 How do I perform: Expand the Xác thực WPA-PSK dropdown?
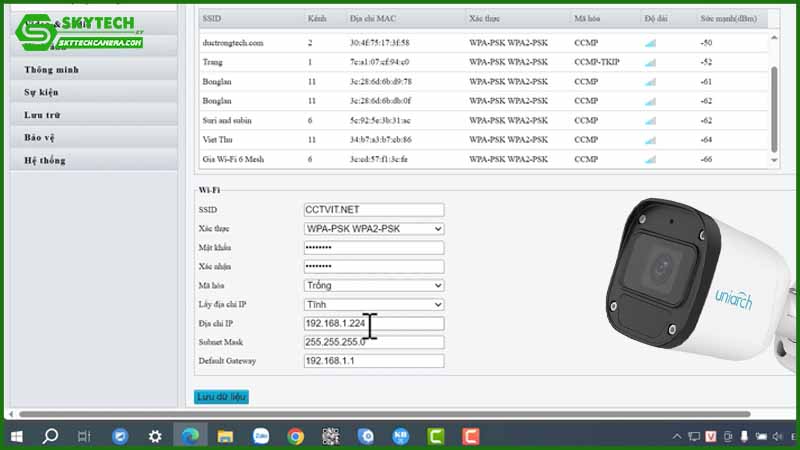coord(373,229)
